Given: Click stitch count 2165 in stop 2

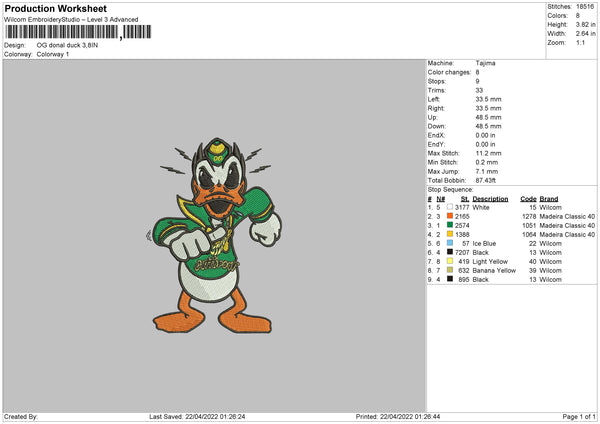Looking at the screenshot, I should 462,217.
